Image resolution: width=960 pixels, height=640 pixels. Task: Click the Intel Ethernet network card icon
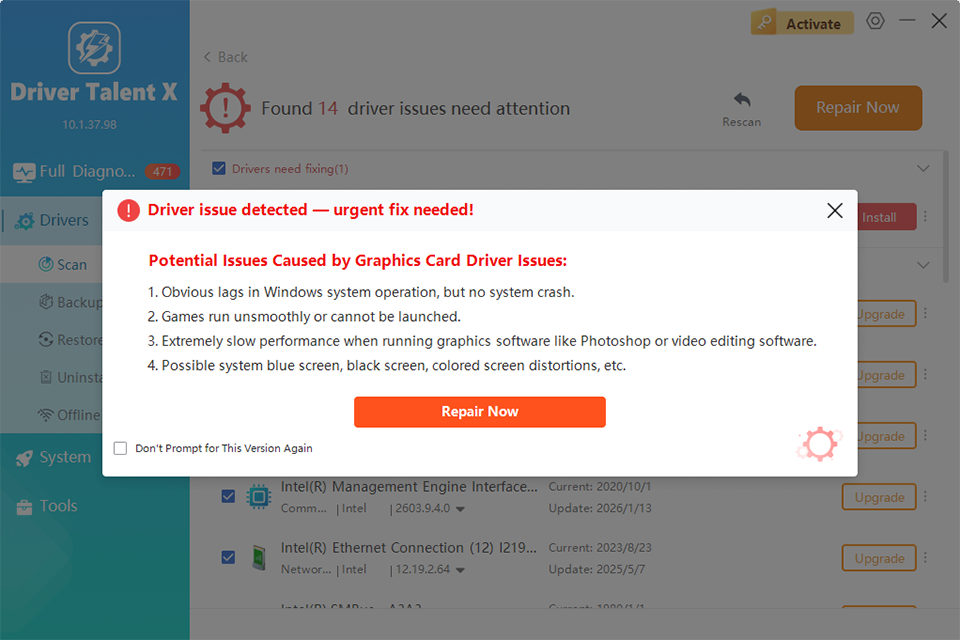pyautogui.click(x=259, y=558)
